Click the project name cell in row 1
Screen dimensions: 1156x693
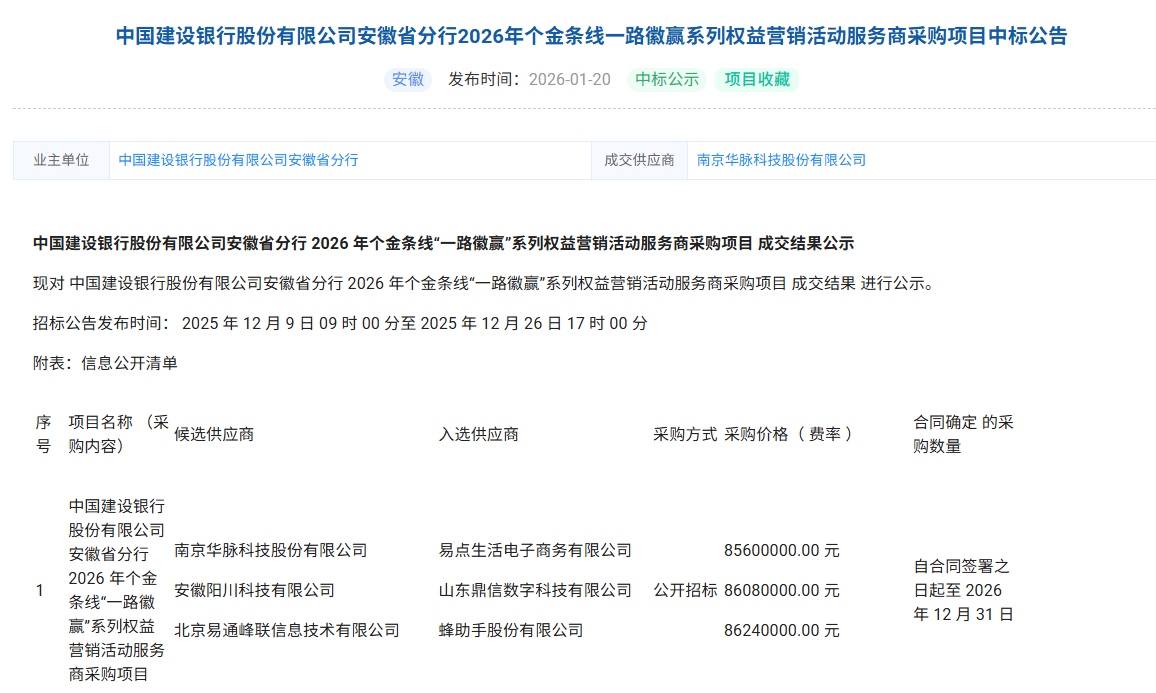click(116, 590)
